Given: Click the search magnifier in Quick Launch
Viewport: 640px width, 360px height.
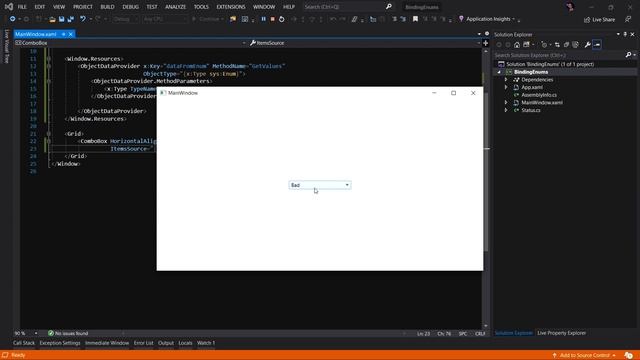Looking at the screenshot, I should coord(389,7).
